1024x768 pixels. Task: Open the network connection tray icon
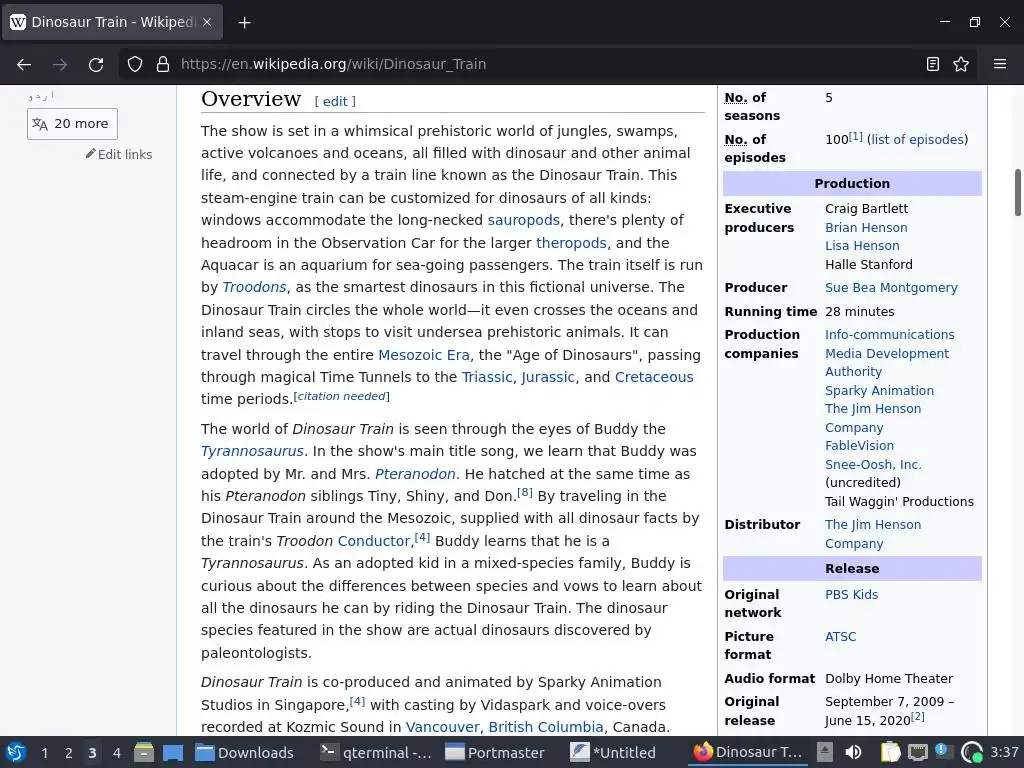918,752
